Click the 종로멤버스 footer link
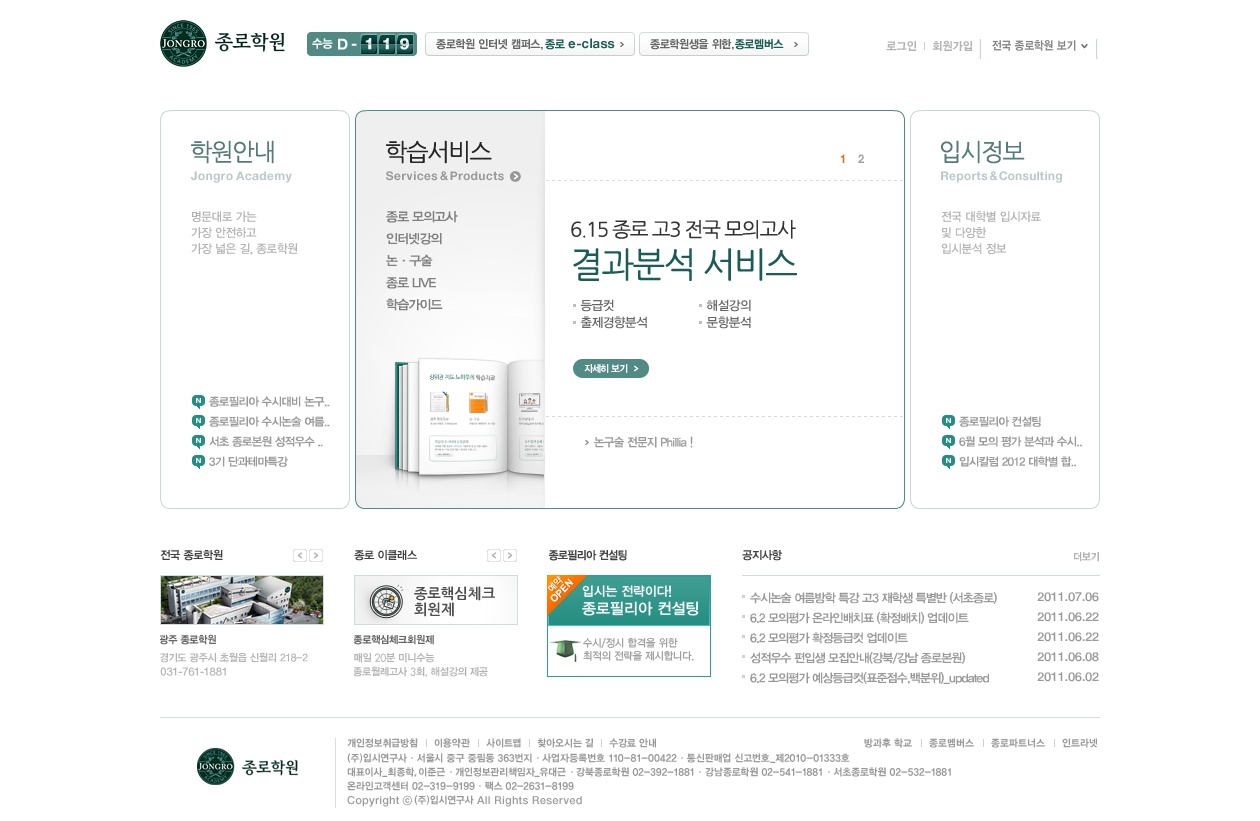1260x821 pixels. tap(951, 743)
